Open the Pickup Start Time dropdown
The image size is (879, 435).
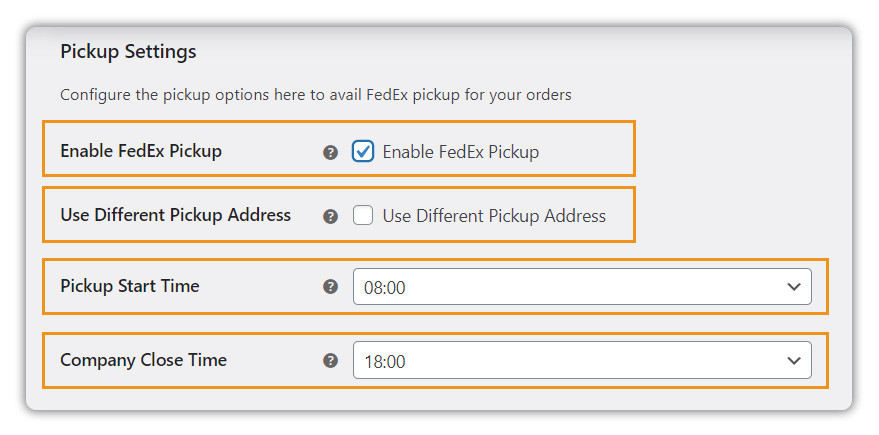click(581, 287)
